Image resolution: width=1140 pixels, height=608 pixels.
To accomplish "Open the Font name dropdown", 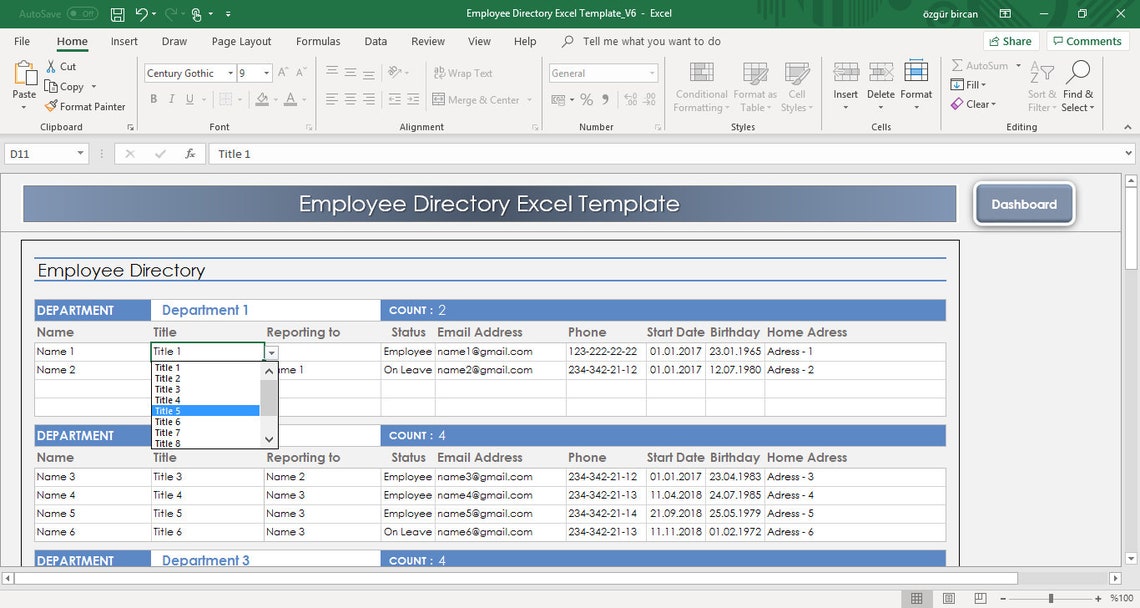I will tap(229, 72).
